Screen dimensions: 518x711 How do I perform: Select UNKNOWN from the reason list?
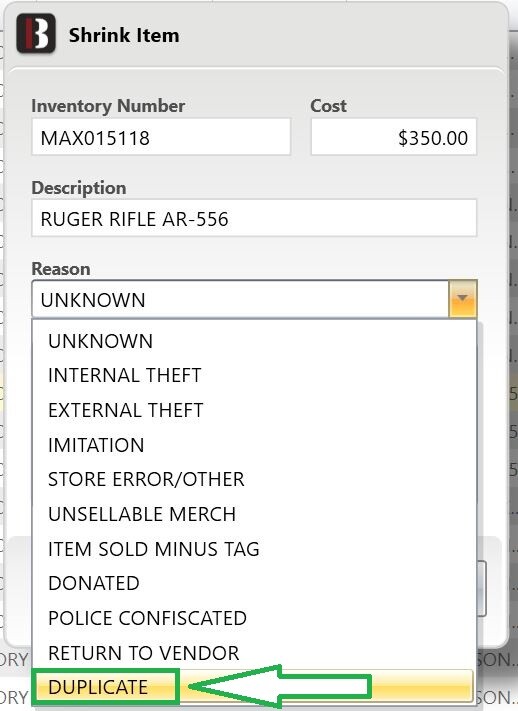[x=254, y=341]
